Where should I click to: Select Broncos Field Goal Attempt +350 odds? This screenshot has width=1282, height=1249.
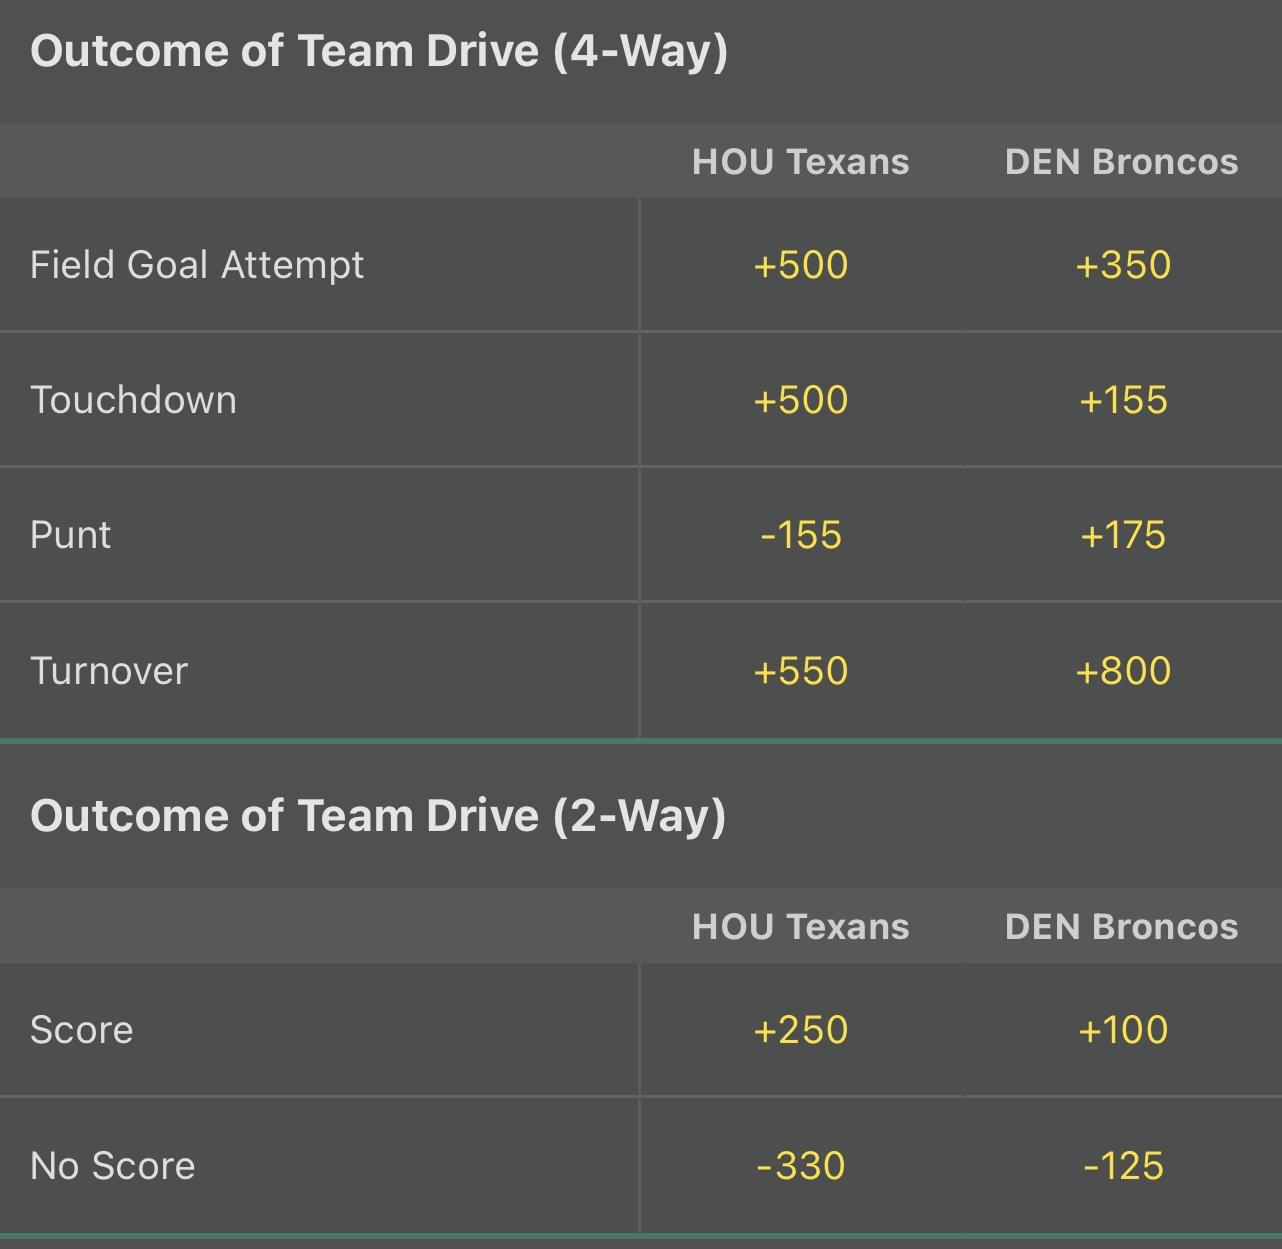coord(1122,265)
